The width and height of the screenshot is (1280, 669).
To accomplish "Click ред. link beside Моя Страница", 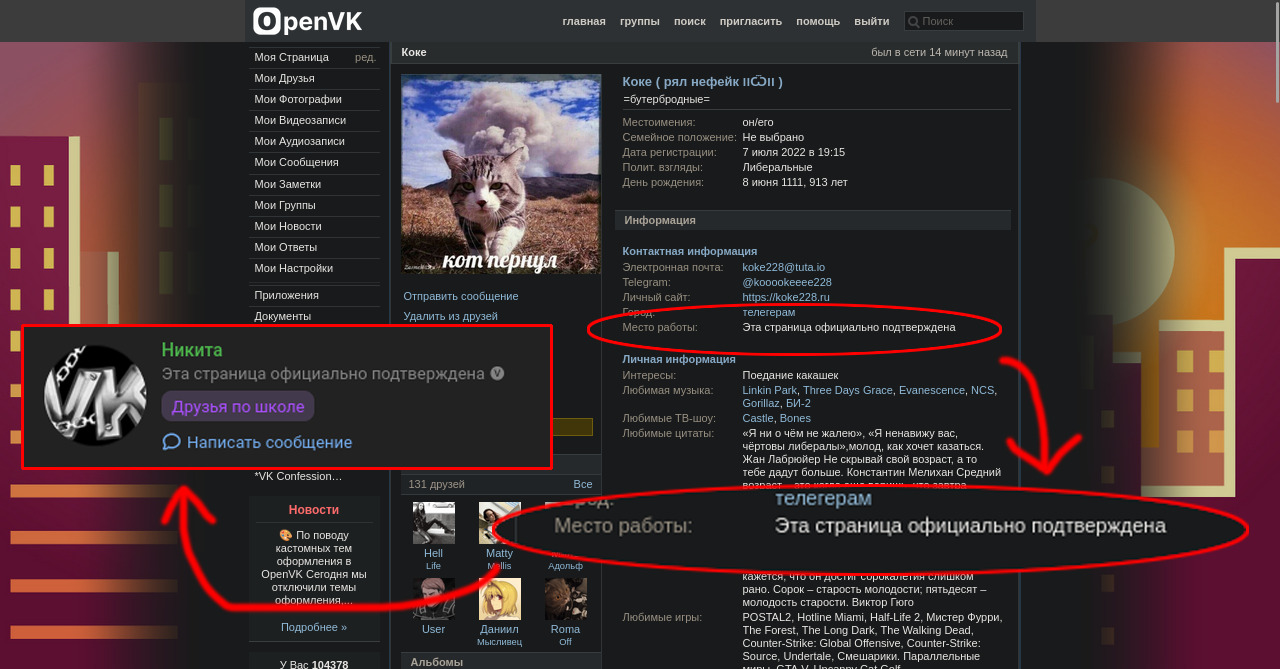I will (x=365, y=57).
